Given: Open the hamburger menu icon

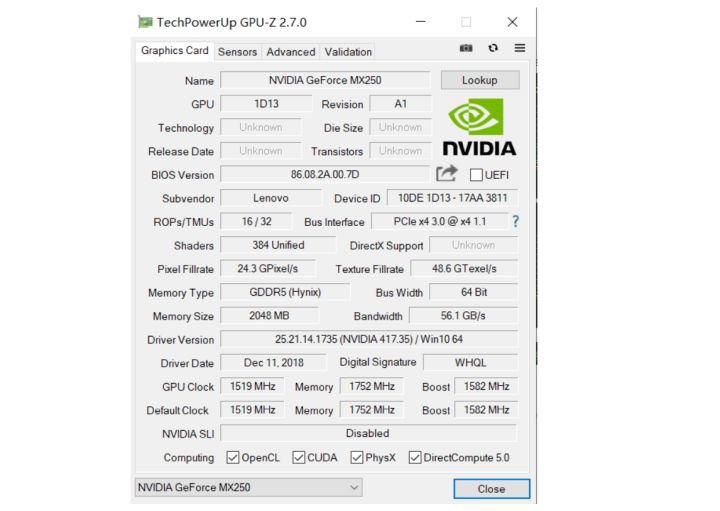Looking at the screenshot, I should 520,48.
